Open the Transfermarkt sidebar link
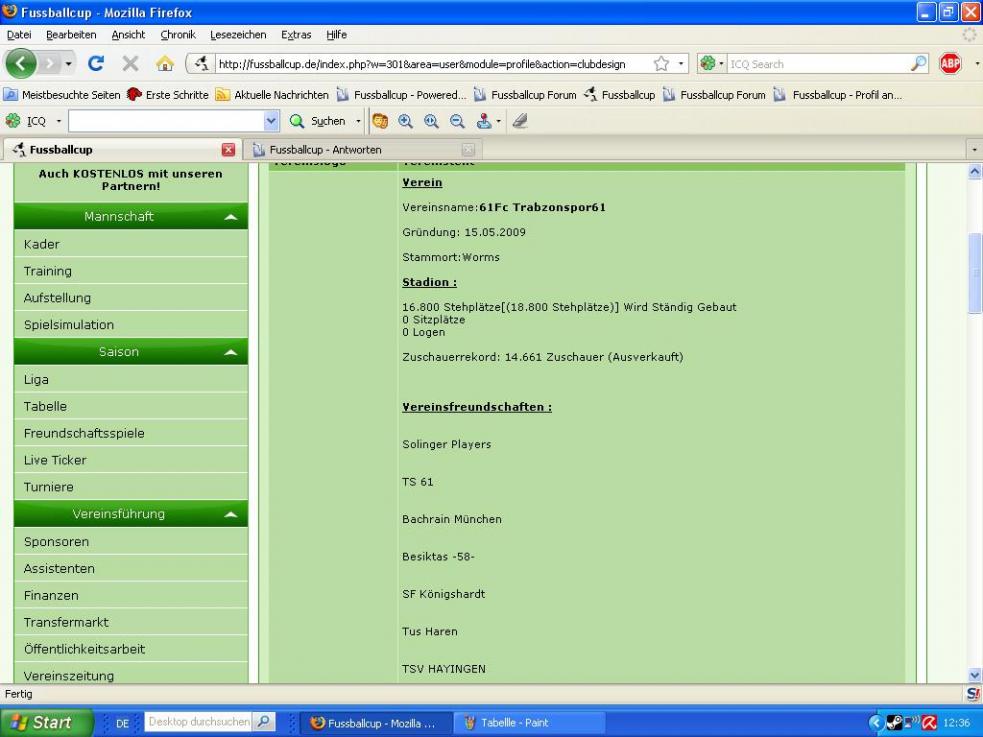Screen dimensions: 983x737 click(x=66, y=622)
